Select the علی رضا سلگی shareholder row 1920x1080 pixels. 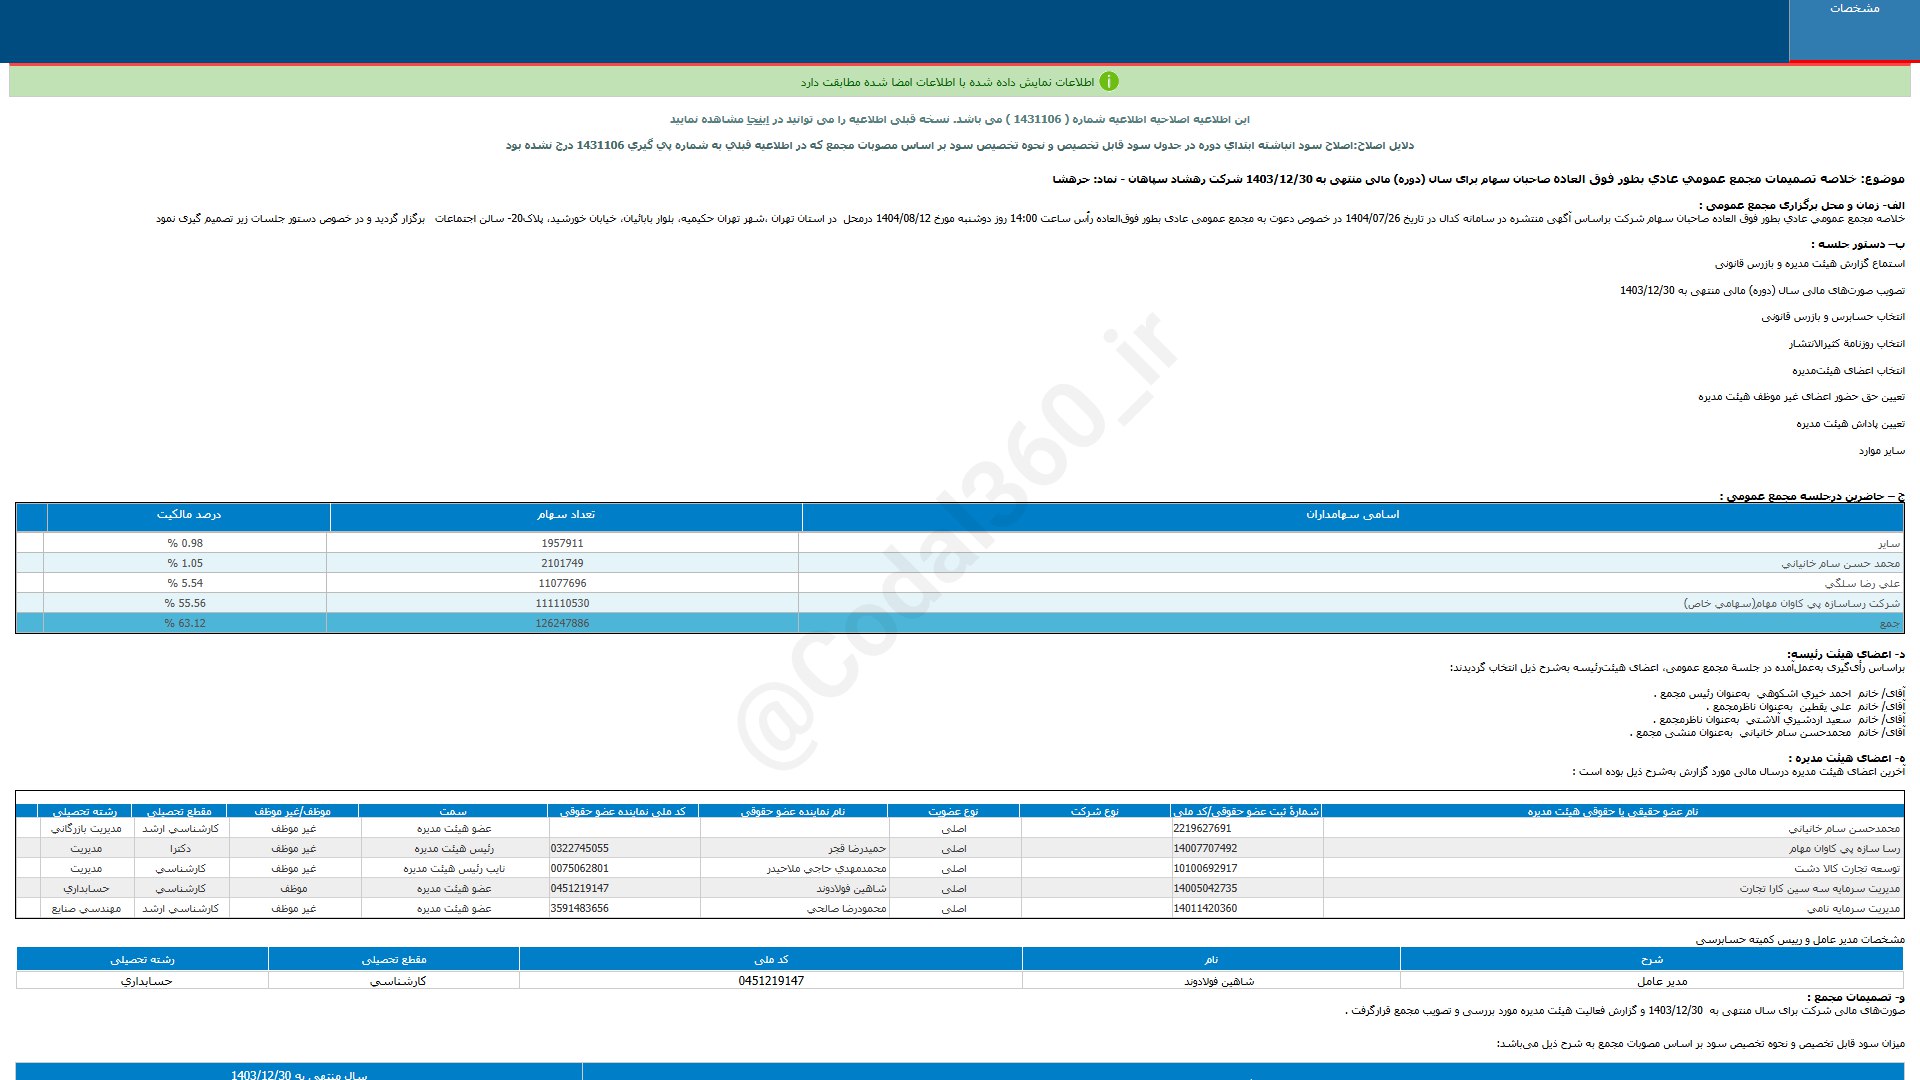click(x=1862, y=584)
